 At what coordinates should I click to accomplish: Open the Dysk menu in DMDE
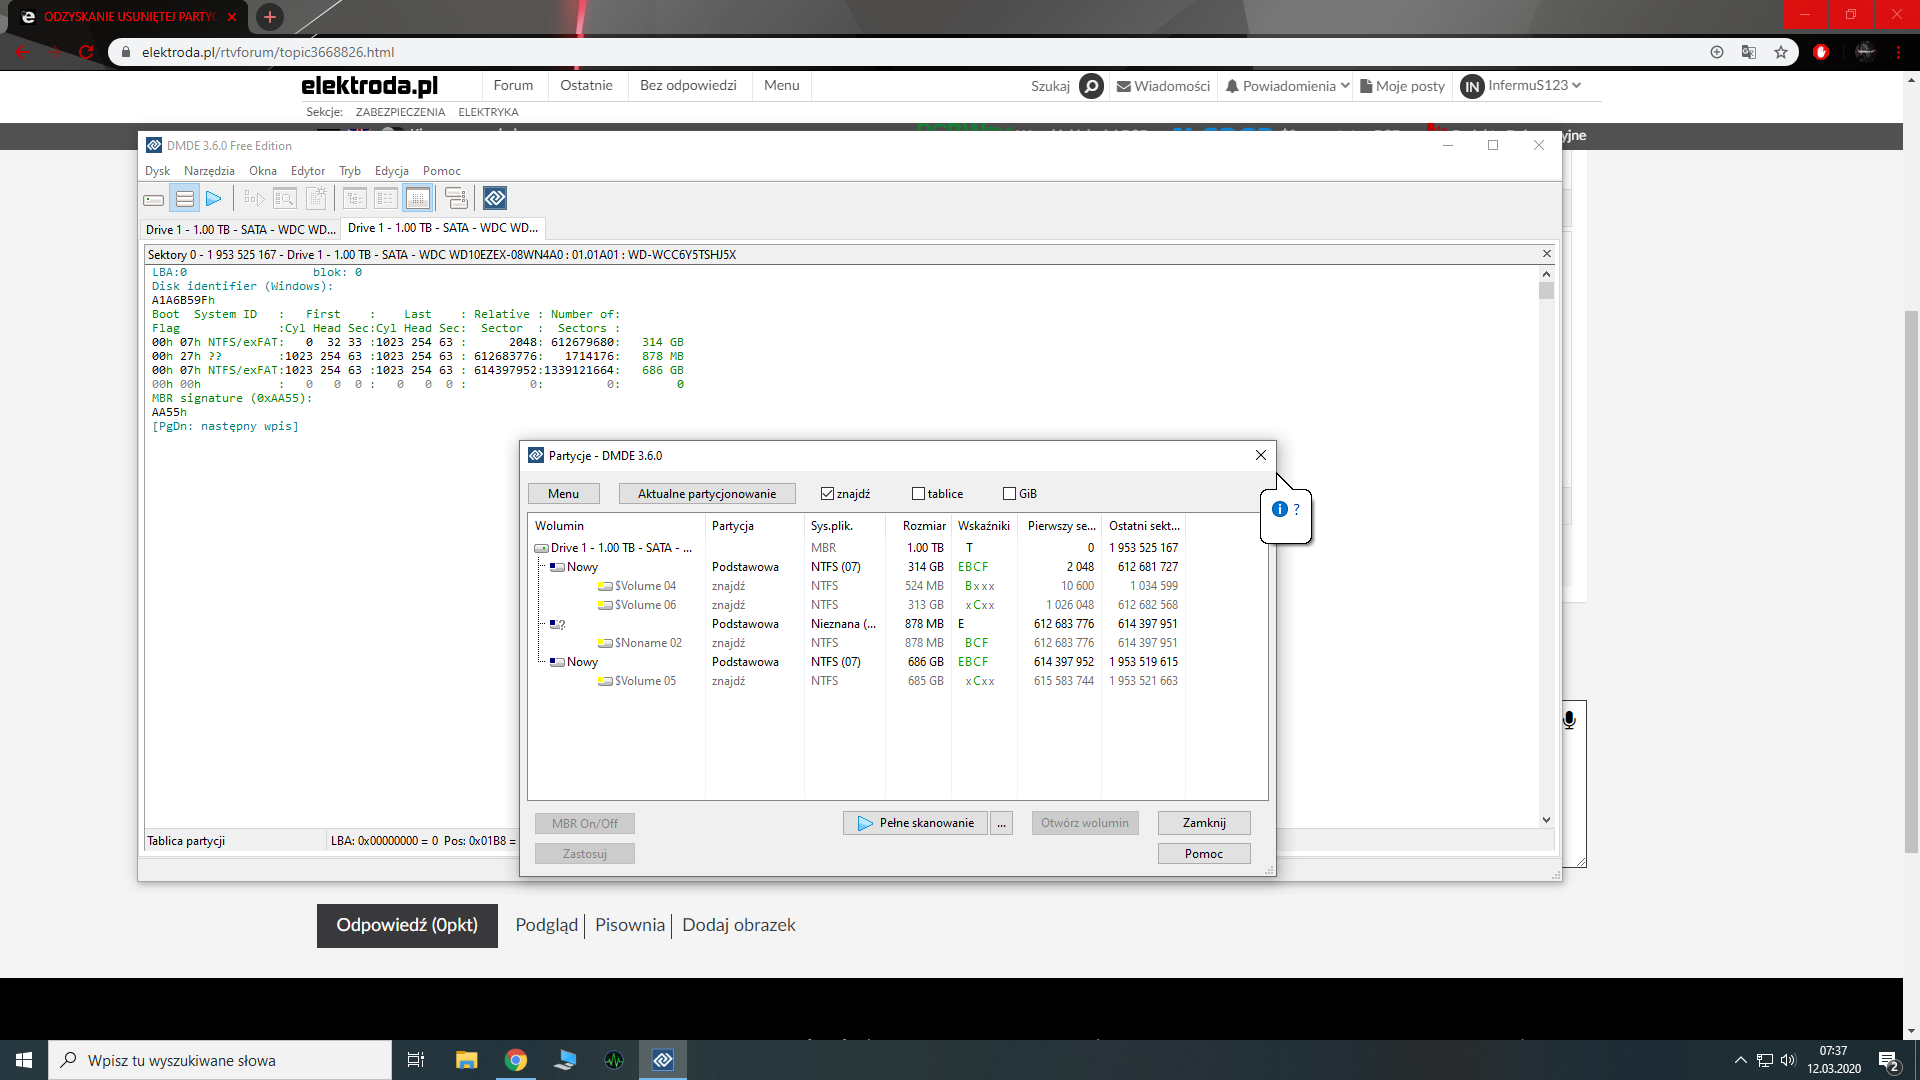(157, 171)
